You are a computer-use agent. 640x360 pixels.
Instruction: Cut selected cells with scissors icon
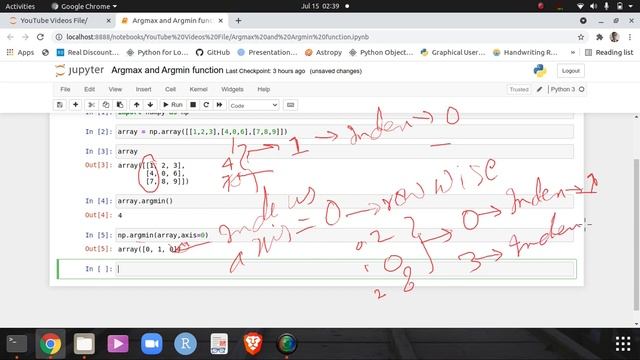(91, 105)
